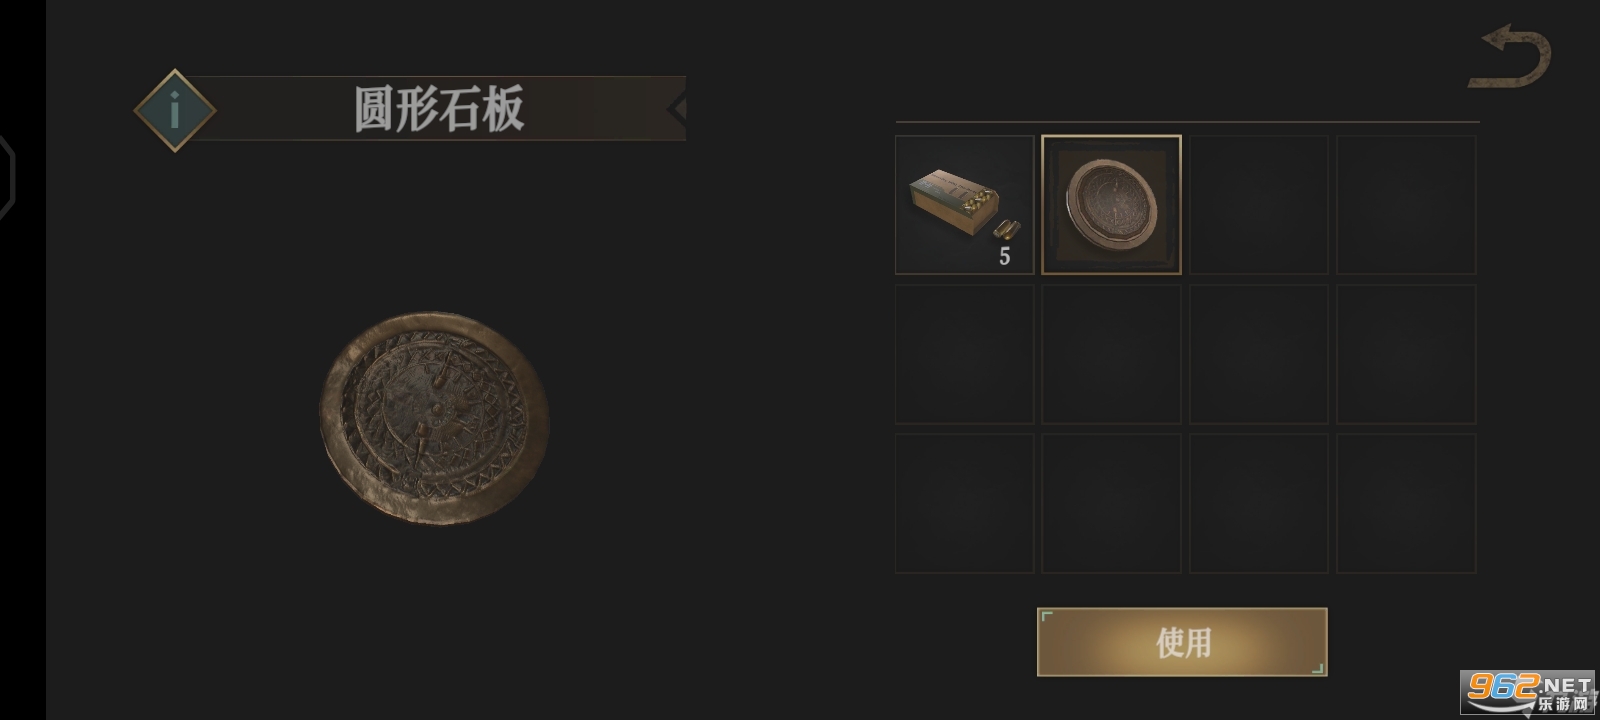
Task: Select the last empty slot in first row
Action: pos(1406,205)
